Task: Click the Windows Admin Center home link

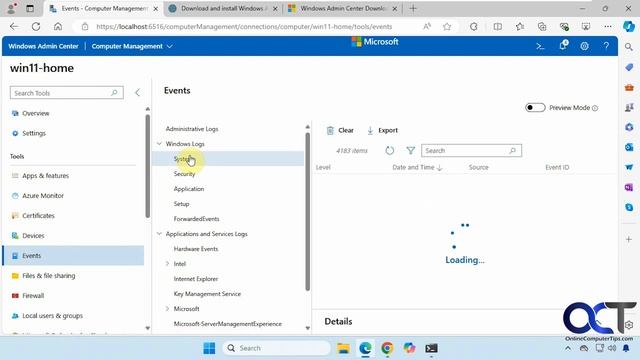Action: click(43, 46)
